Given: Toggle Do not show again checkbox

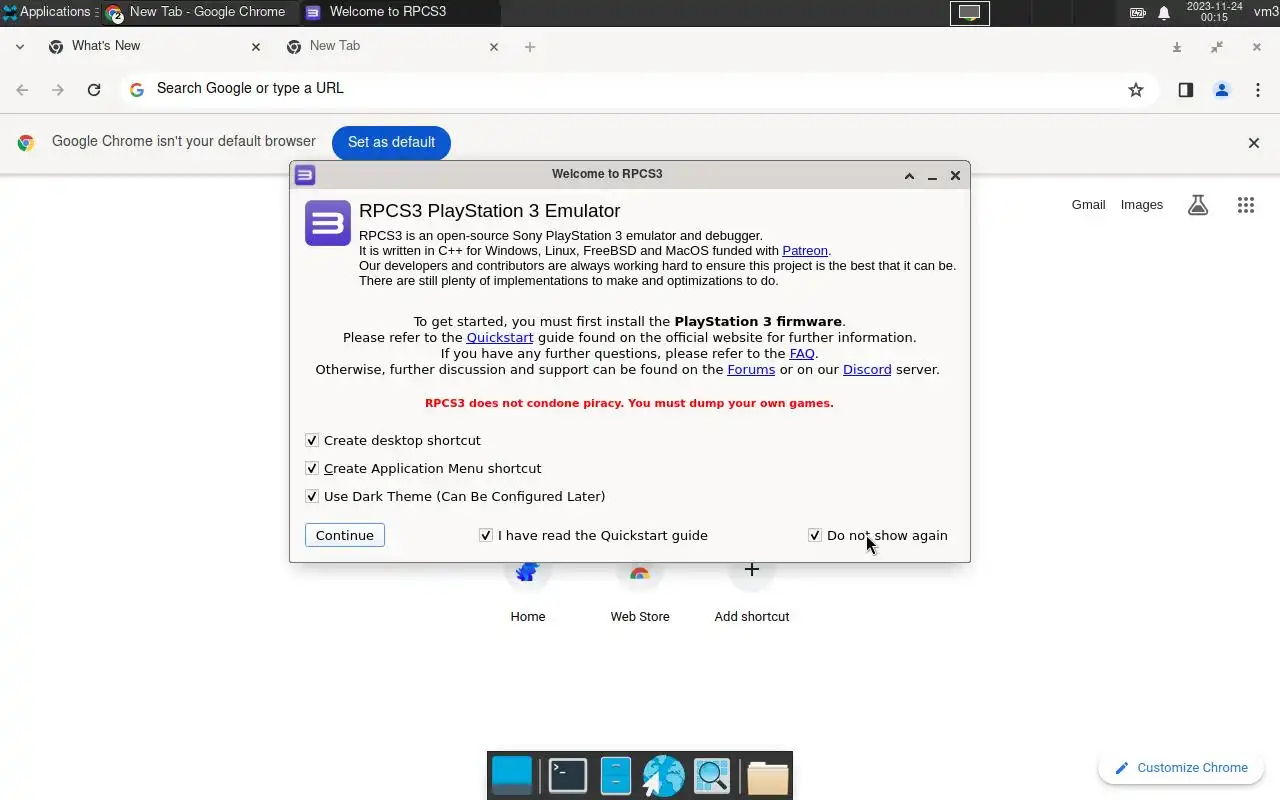Looking at the screenshot, I should [x=815, y=535].
